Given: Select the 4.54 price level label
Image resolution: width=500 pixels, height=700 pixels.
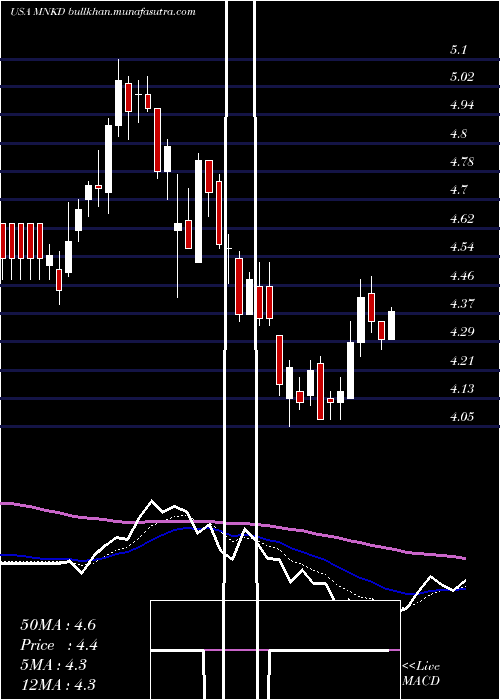Looking at the screenshot, I should [x=462, y=247].
